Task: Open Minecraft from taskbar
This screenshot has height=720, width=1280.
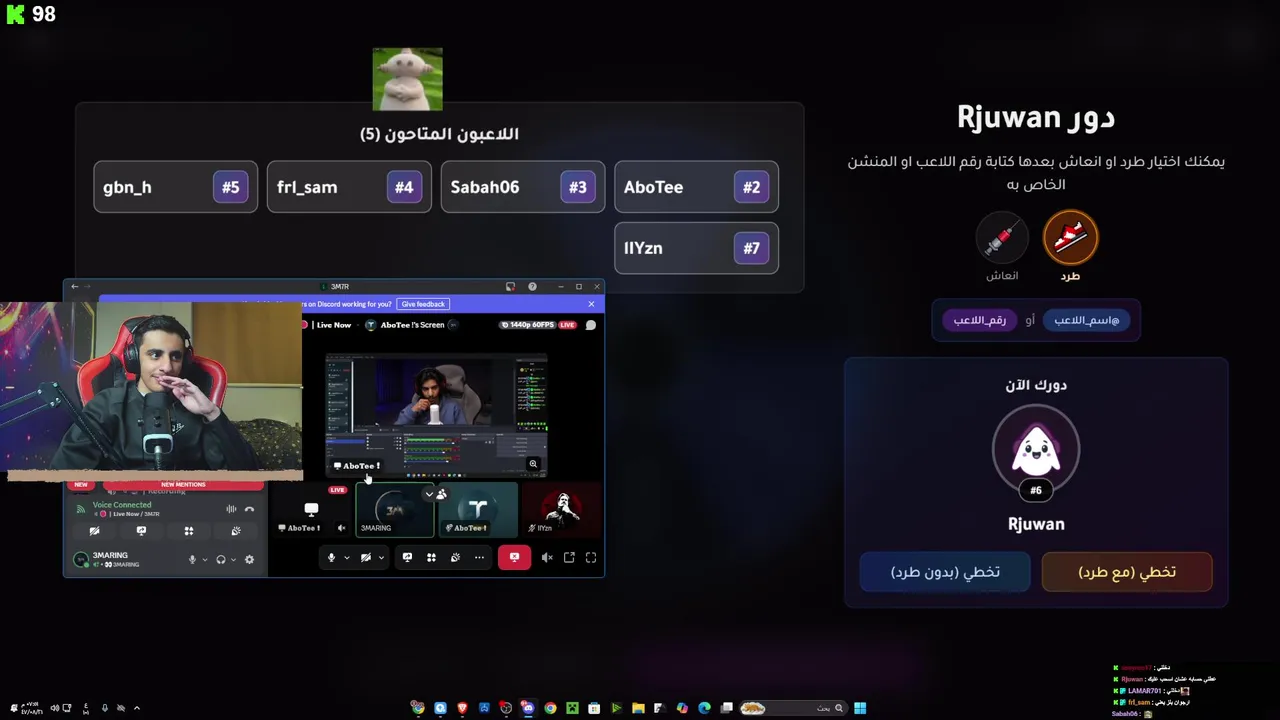Action: pyautogui.click(x=572, y=708)
